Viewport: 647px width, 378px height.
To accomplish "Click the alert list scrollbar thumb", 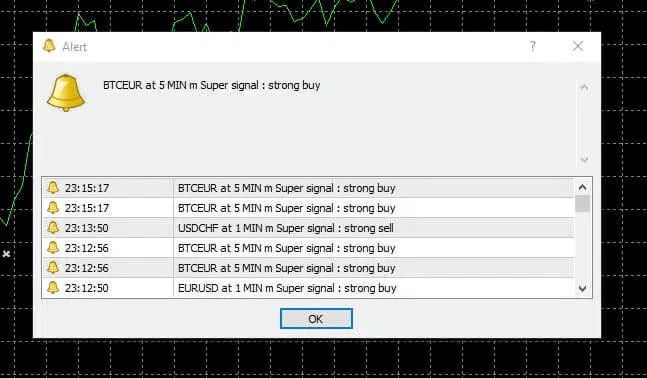I will [582, 204].
